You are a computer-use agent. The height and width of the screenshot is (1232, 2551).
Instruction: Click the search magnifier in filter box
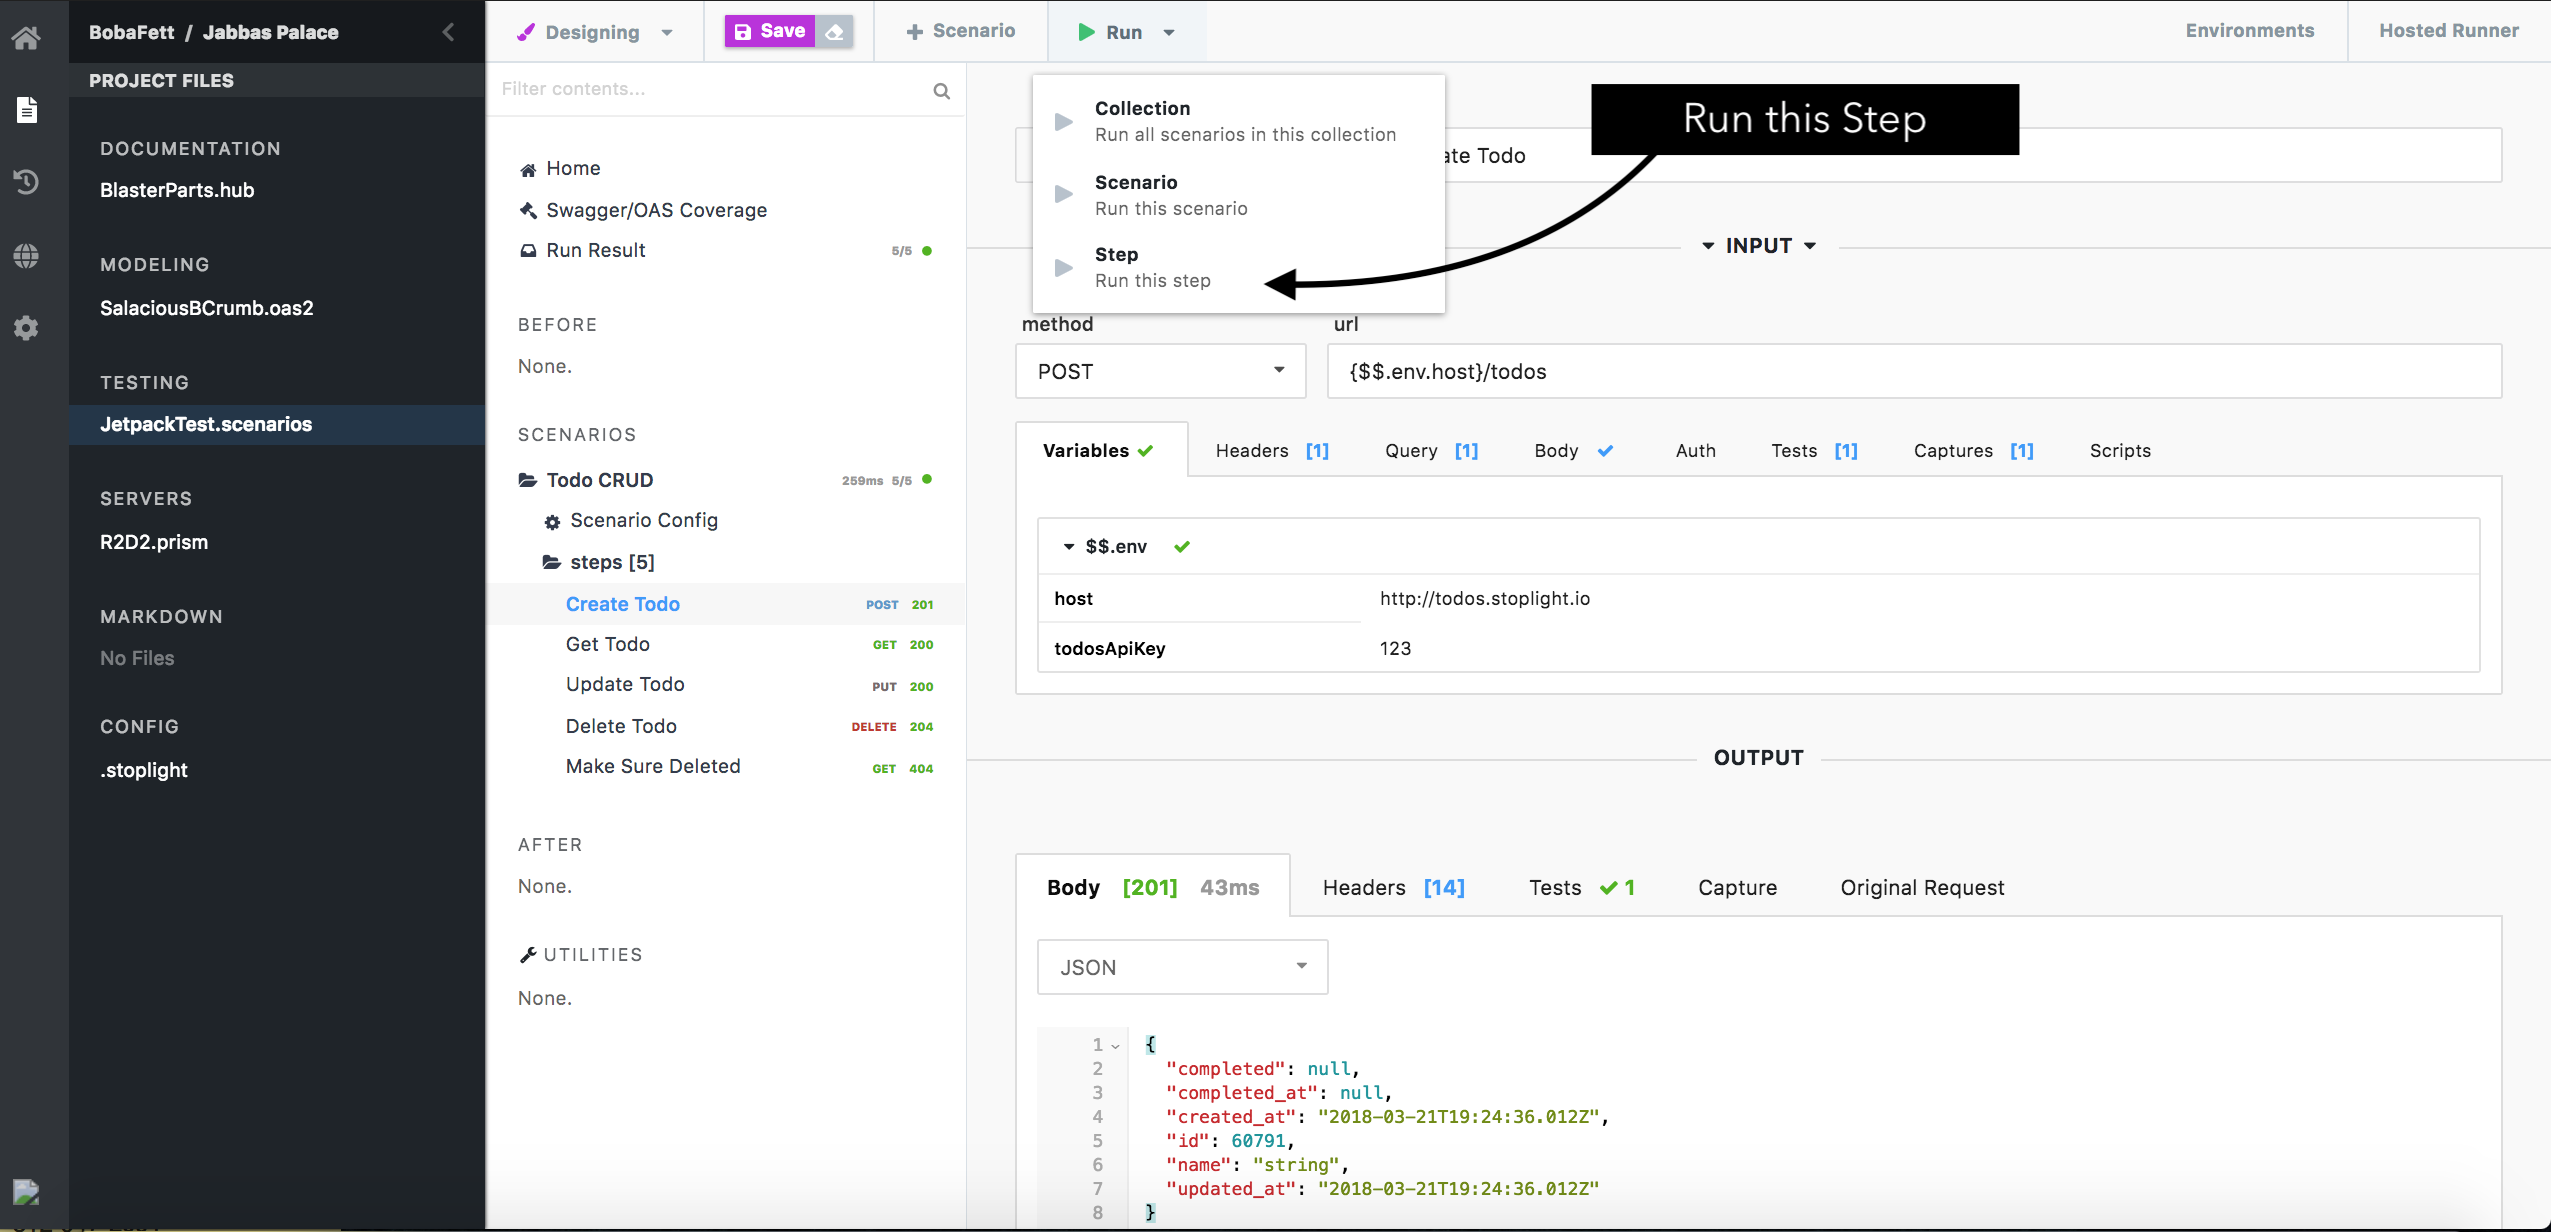941,91
